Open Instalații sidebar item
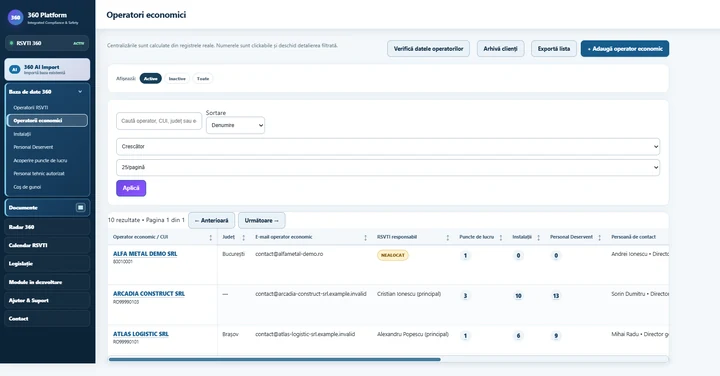Screen dimensions: 720x376 22,134
